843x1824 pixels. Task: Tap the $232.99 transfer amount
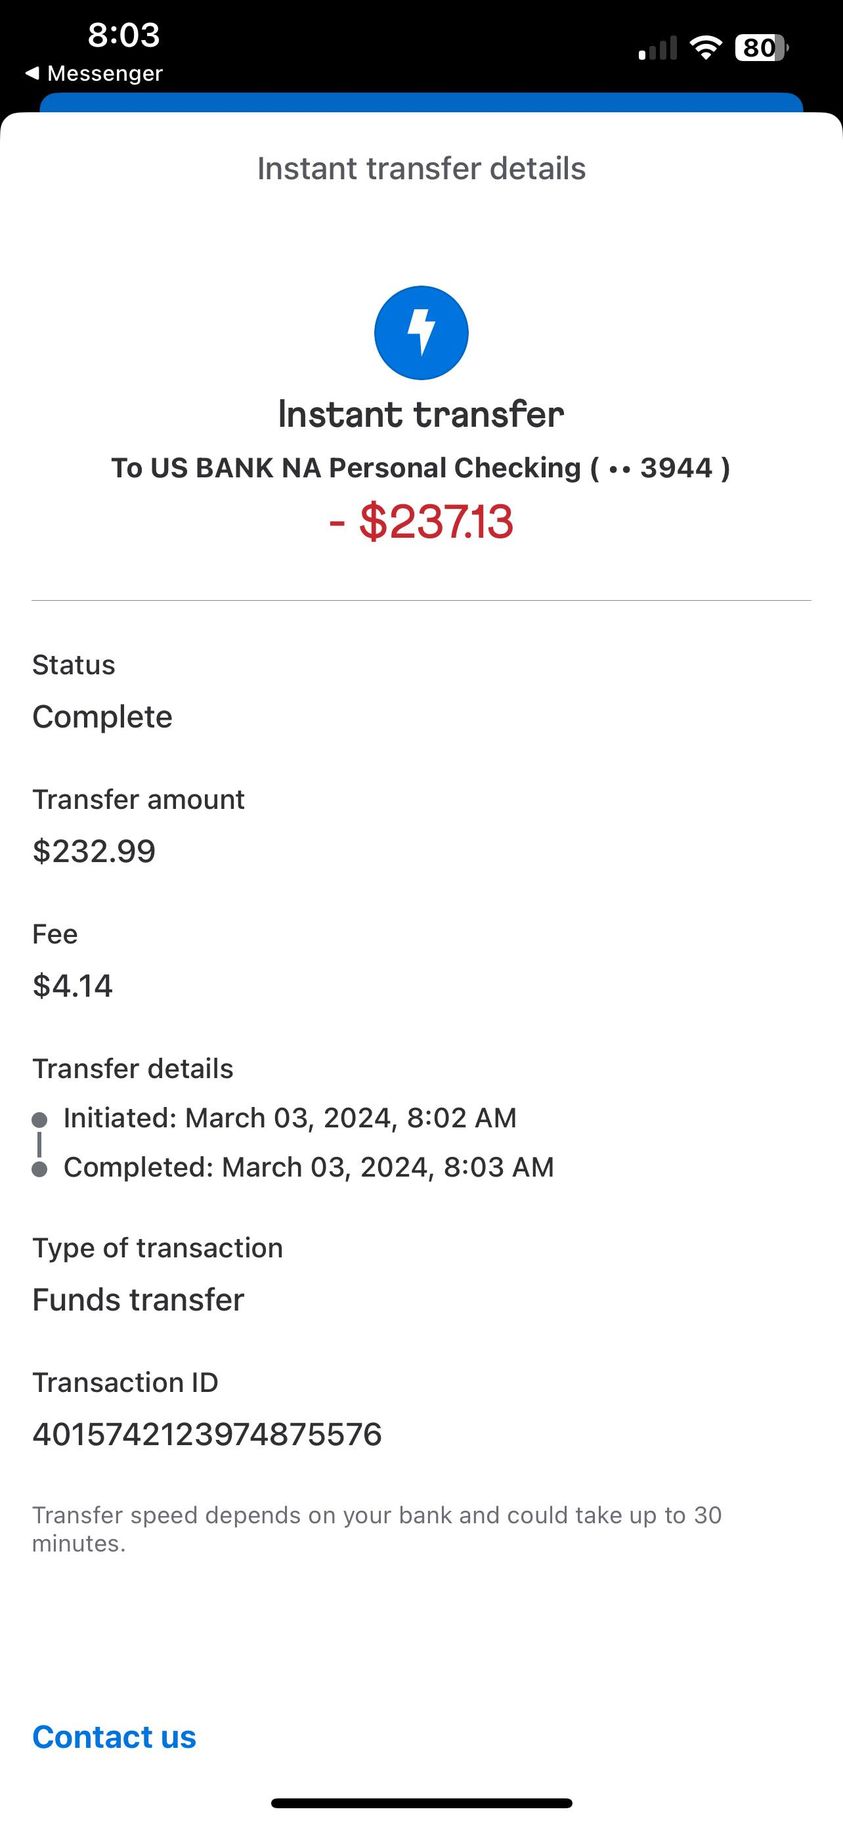(x=94, y=851)
